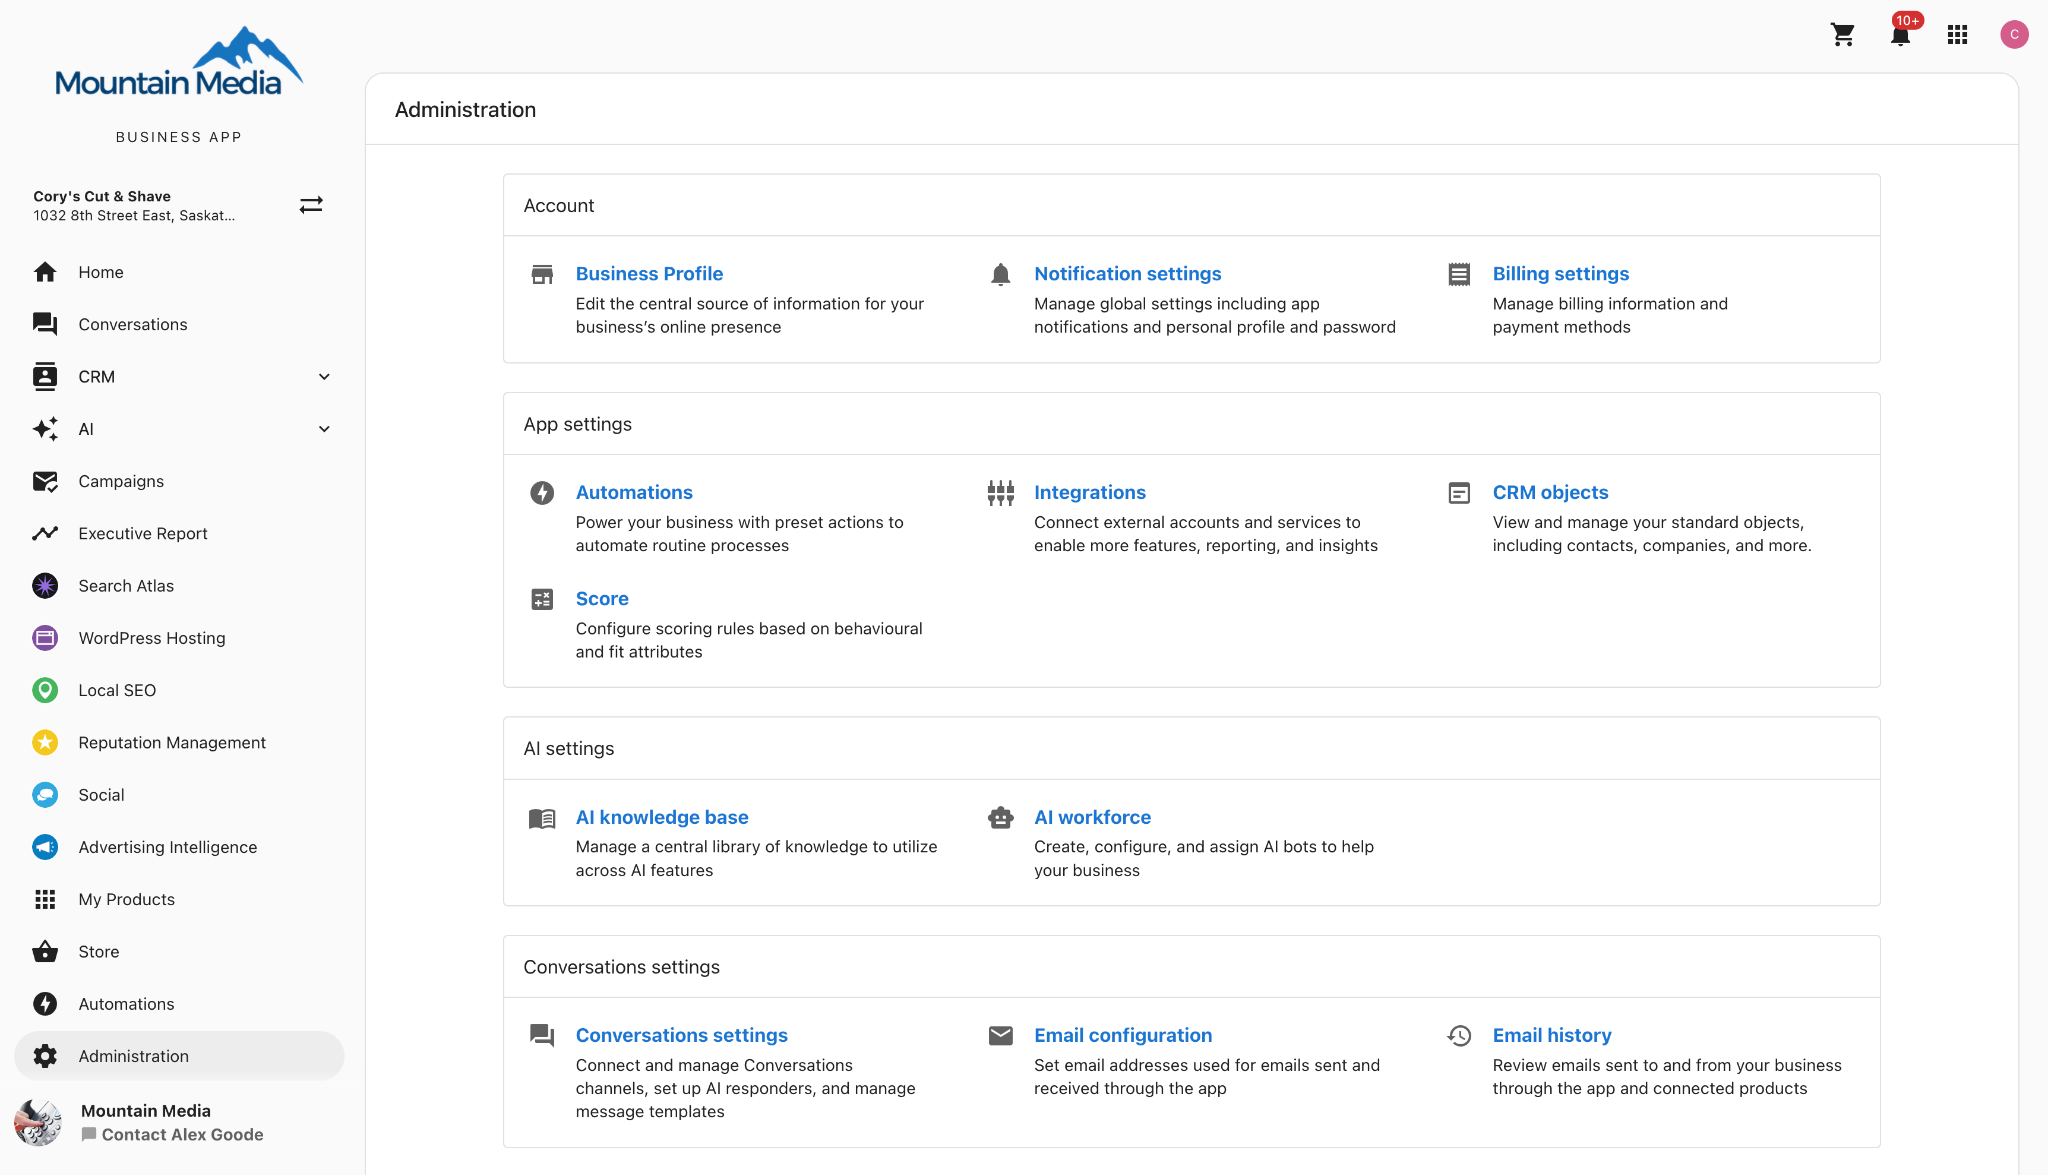The height and width of the screenshot is (1175, 2048).
Task: Open Conversations in the sidebar
Action: click(132, 325)
